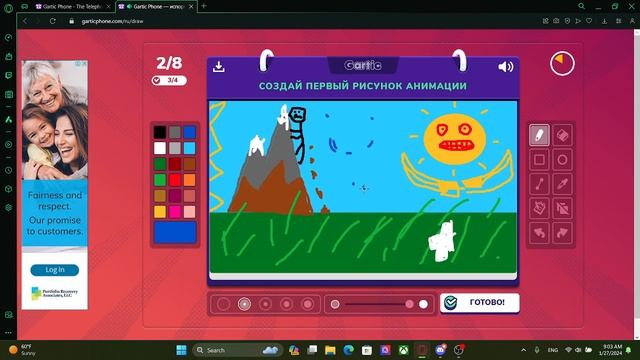Submit the drawing with ГОТОВО! button
The image size is (640, 360).
480,303
